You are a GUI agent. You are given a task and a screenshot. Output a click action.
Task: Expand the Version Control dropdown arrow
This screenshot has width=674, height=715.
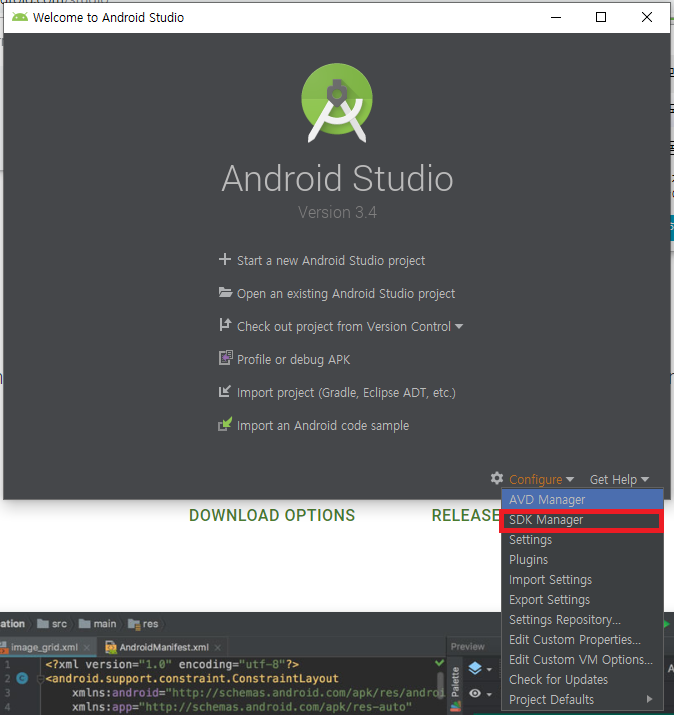459,326
